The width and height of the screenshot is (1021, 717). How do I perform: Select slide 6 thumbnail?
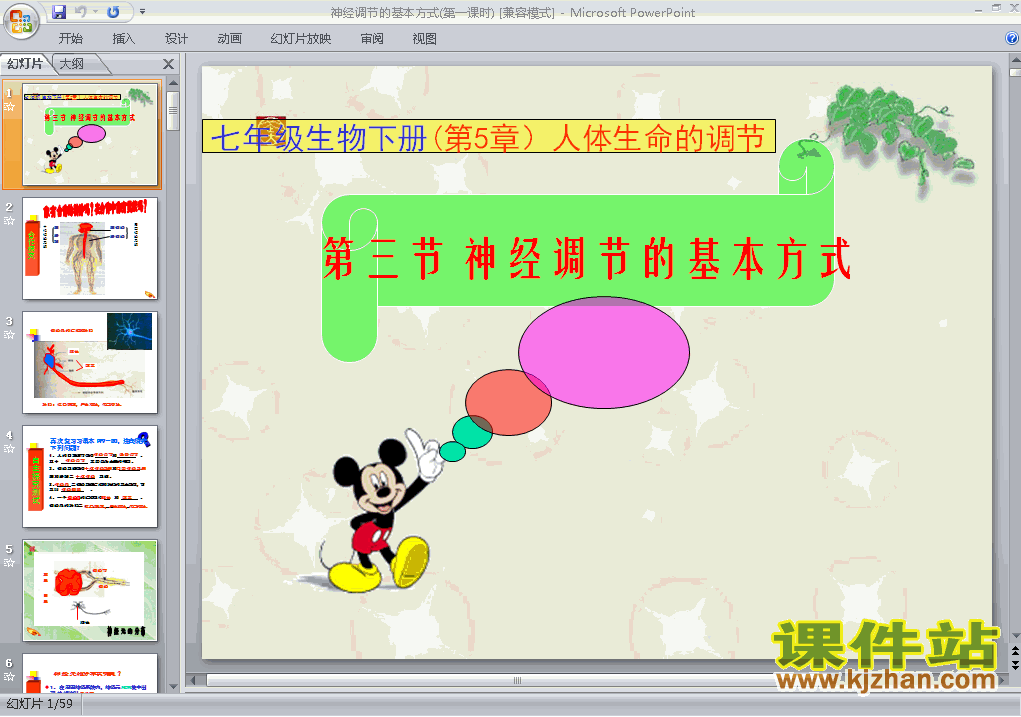pyautogui.click(x=90, y=673)
